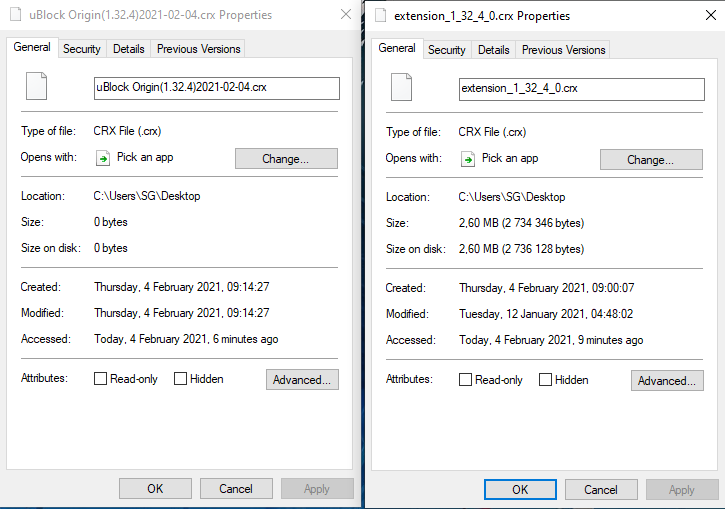Click Modified Tuesday, 12 January 2021 text
This screenshot has height=509, width=725.
point(546,314)
